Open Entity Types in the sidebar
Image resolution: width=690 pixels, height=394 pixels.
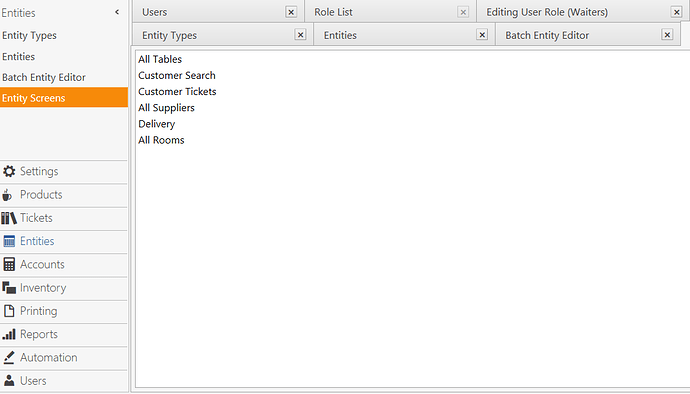29,35
